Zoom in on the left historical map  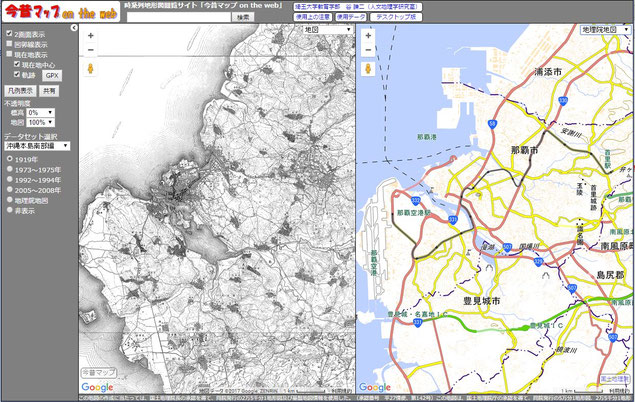[90, 35]
